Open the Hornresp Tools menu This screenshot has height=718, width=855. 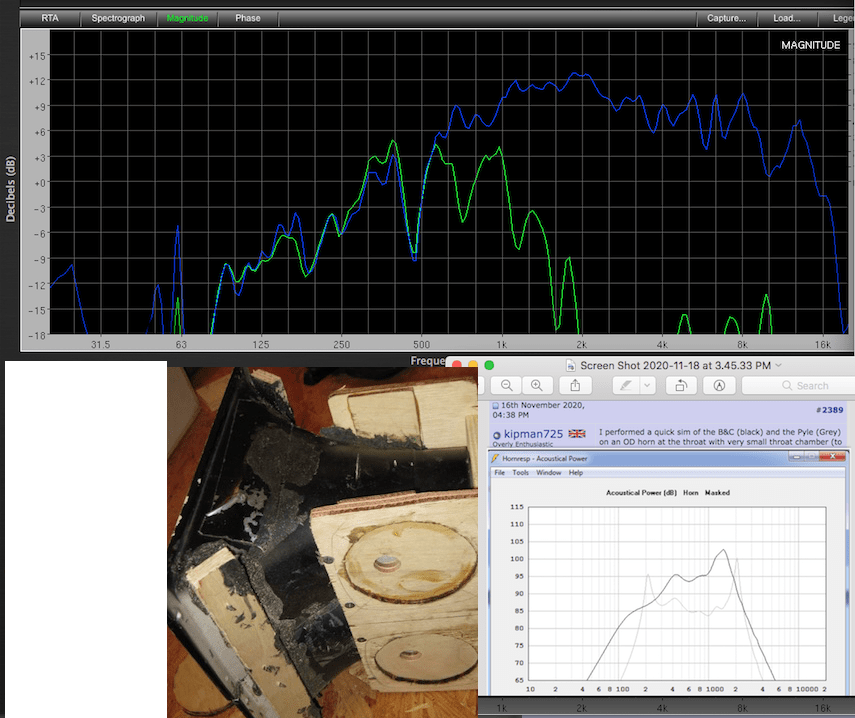coord(521,473)
